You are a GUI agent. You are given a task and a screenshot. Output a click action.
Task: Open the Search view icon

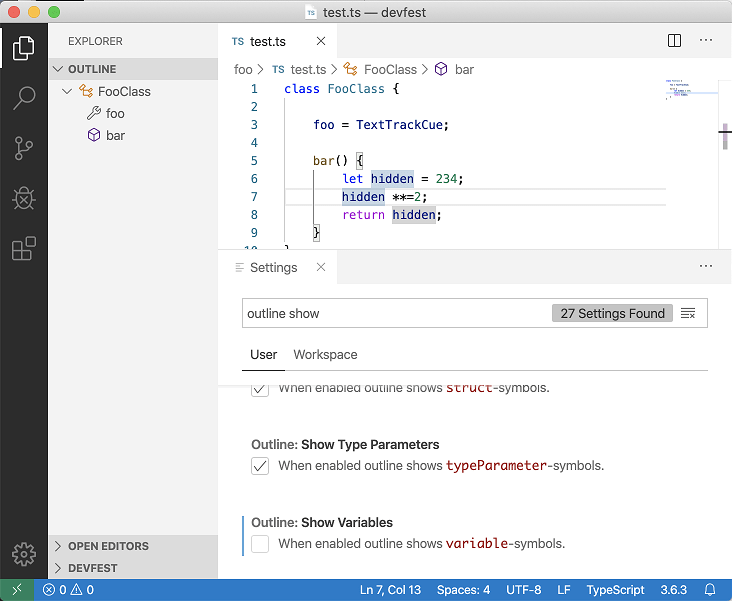24,98
